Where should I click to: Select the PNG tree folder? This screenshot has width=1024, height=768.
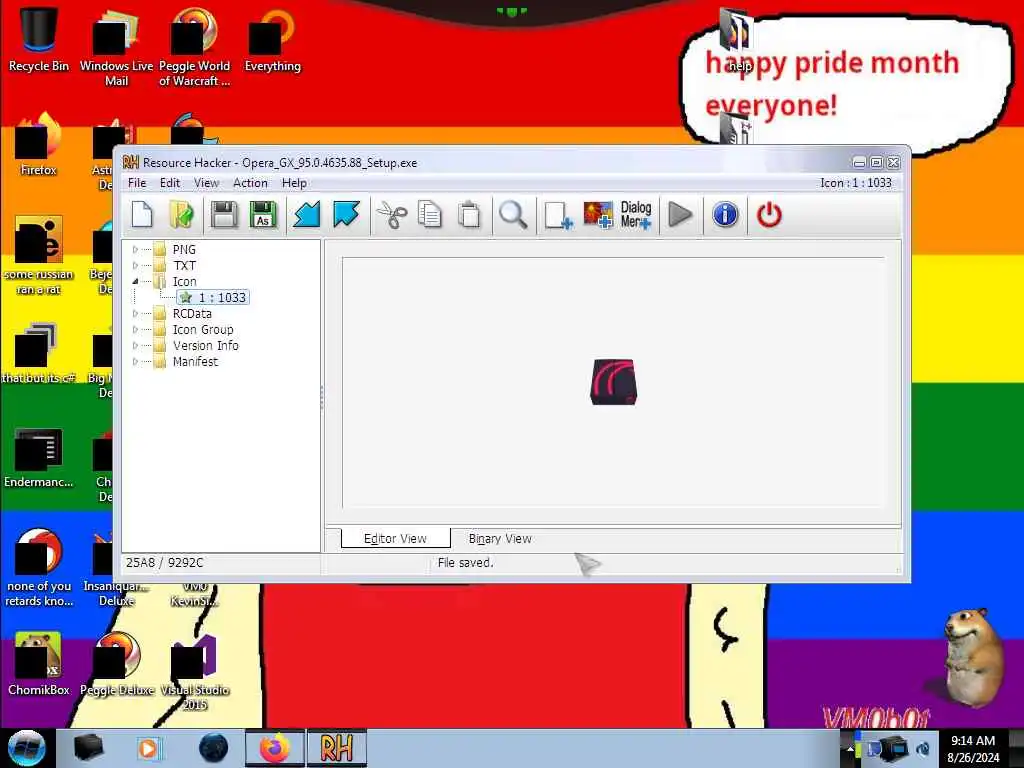[184, 249]
